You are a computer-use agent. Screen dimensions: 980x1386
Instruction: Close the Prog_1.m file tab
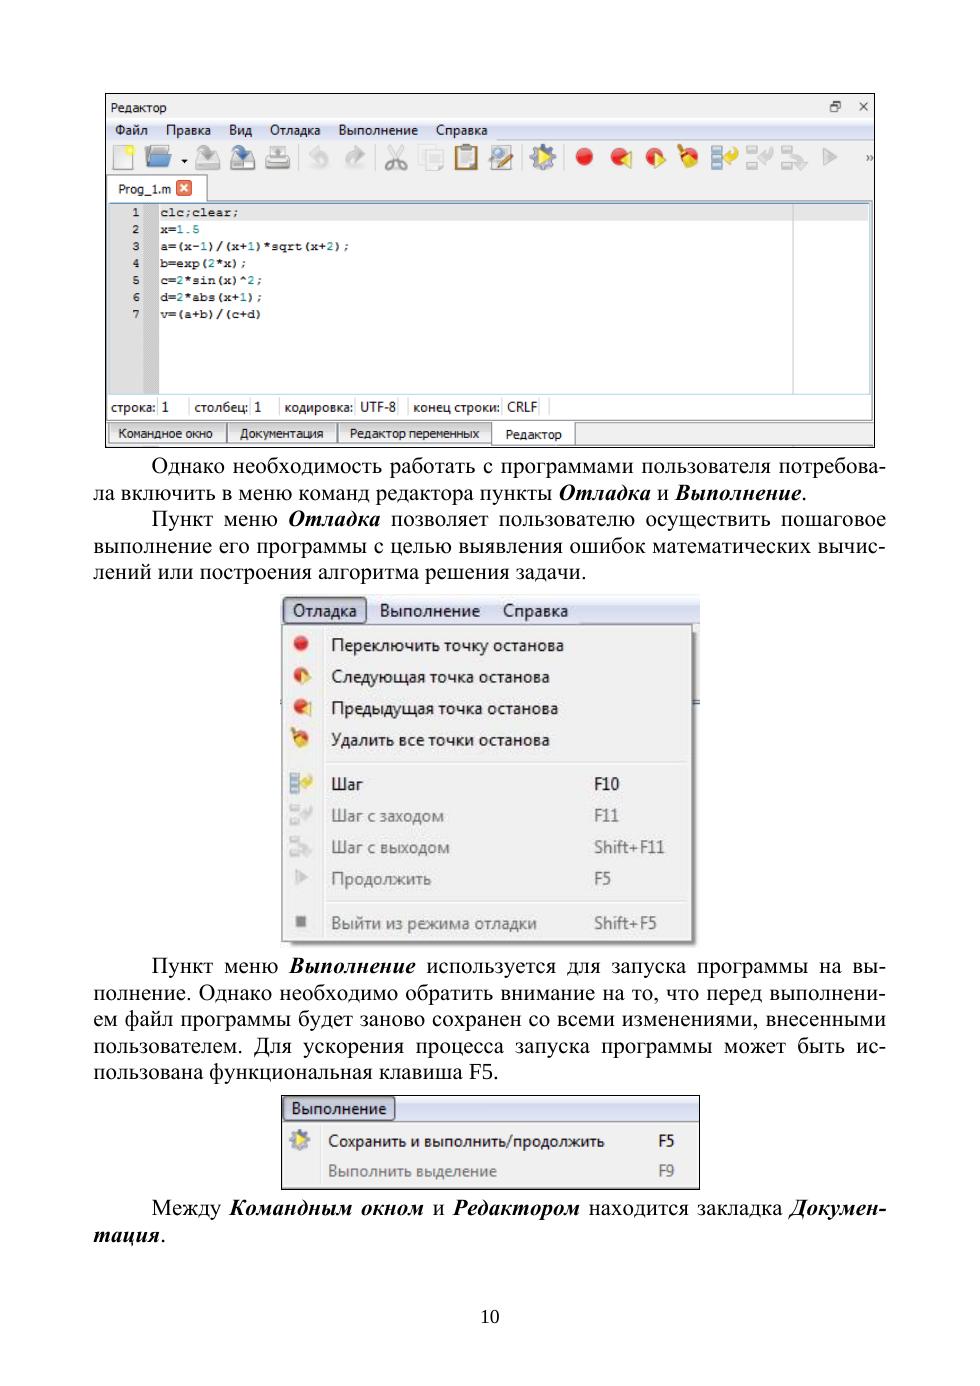pyautogui.click(x=183, y=188)
